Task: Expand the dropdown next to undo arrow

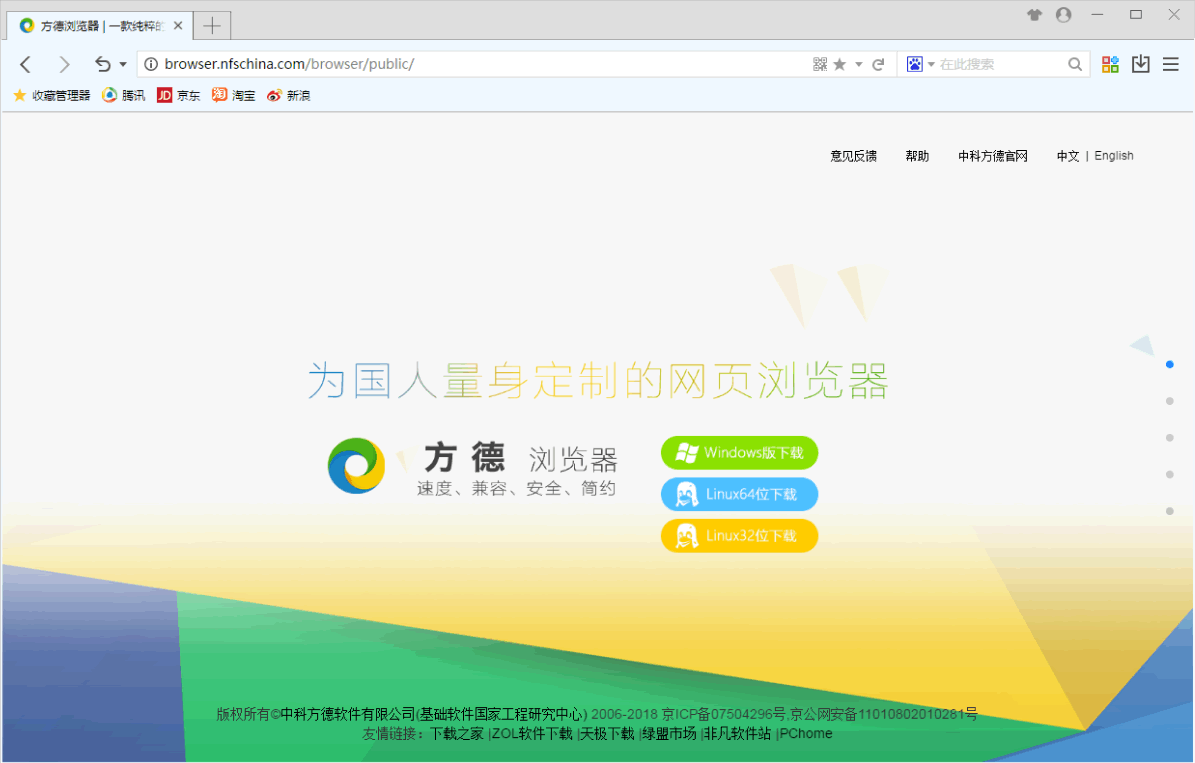Action: pos(123,65)
